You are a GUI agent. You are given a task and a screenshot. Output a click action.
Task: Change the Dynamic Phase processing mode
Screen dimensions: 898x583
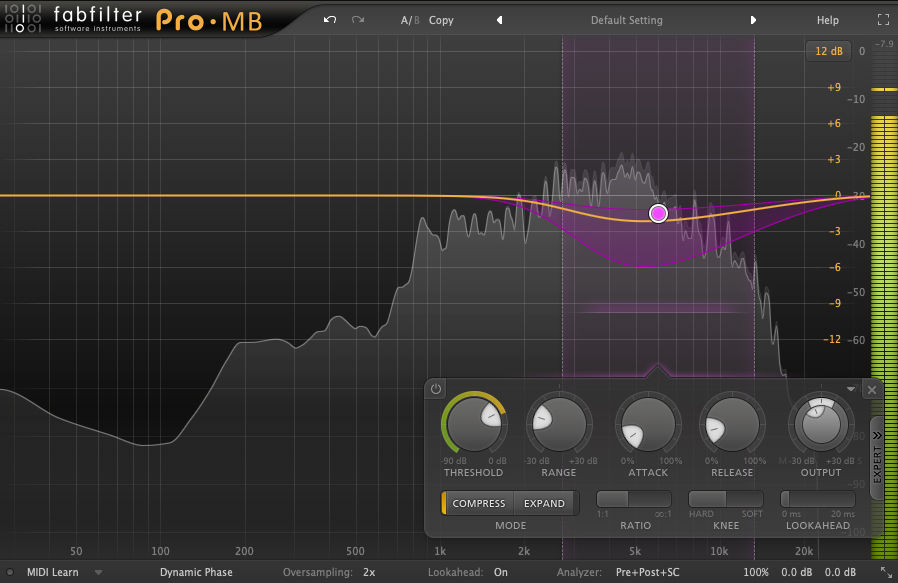pos(196,572)
